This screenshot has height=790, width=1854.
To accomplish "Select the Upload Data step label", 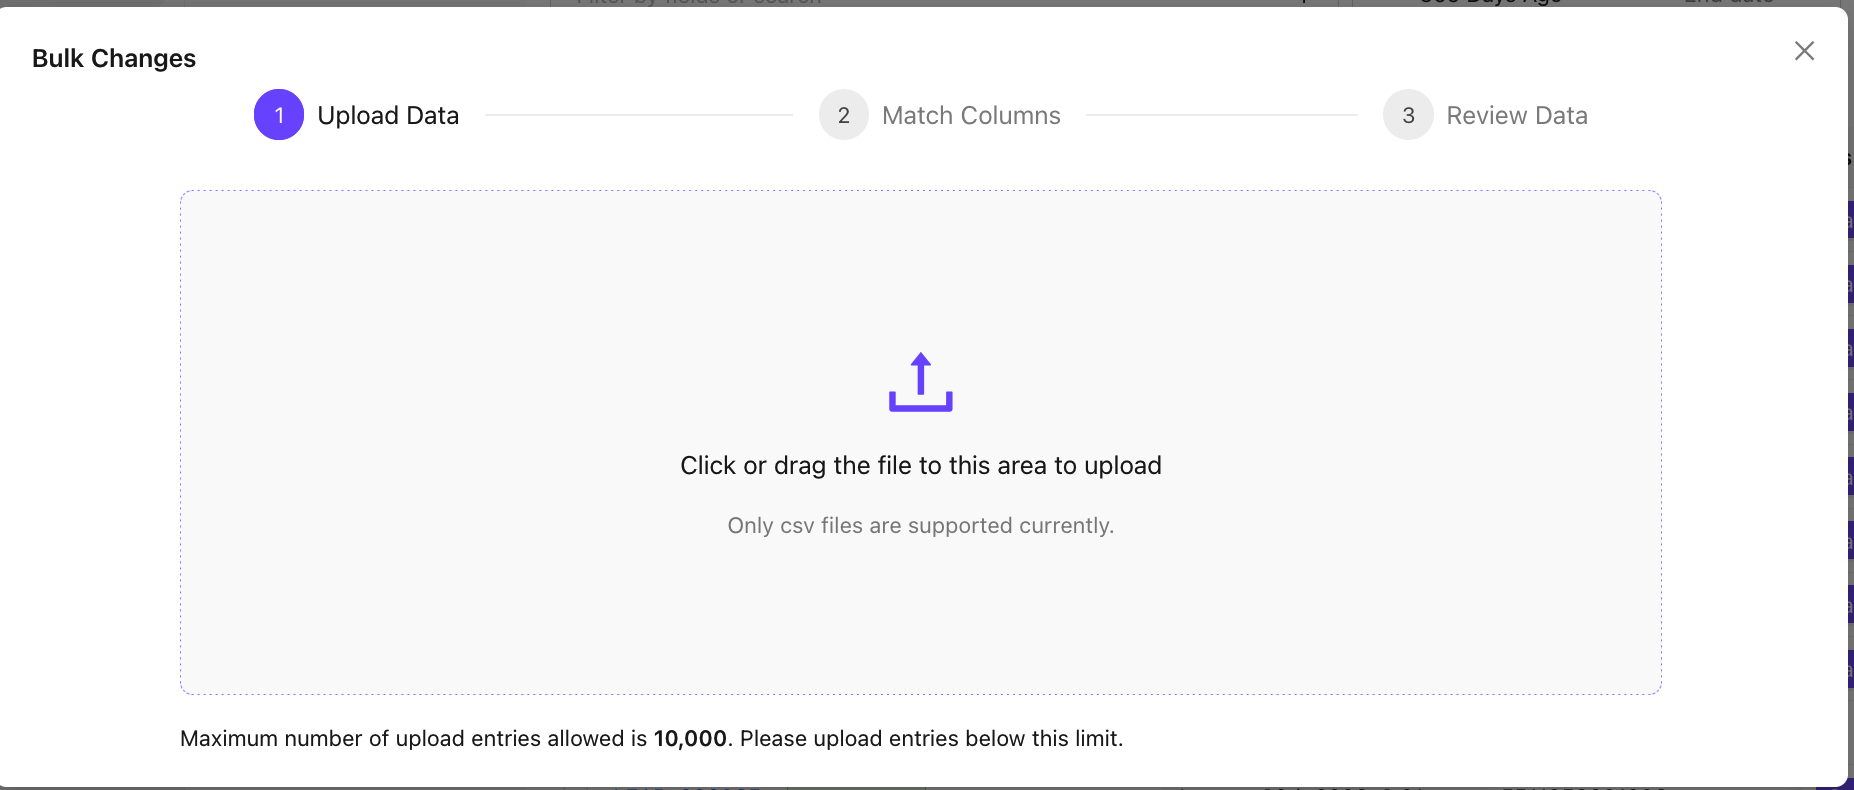I will [x=388, y=116].
